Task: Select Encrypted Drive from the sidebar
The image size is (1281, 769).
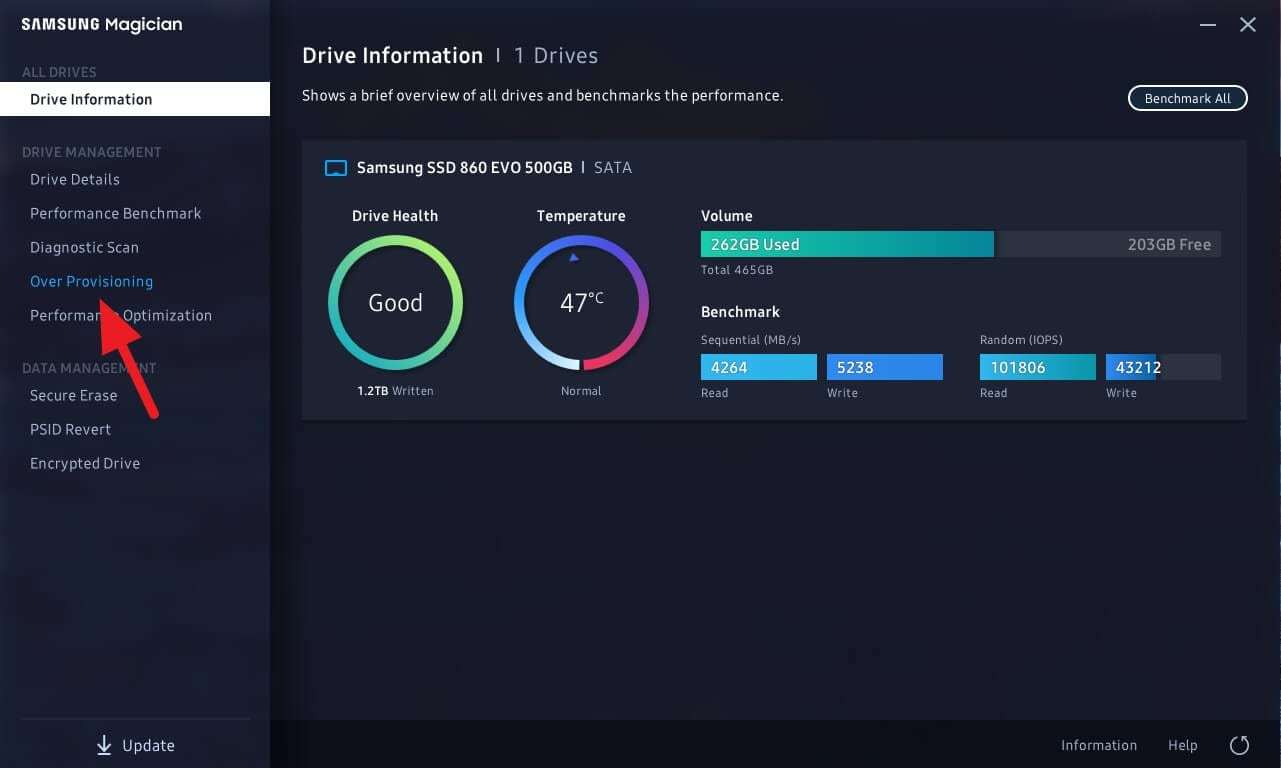Action: coord(85,463)
